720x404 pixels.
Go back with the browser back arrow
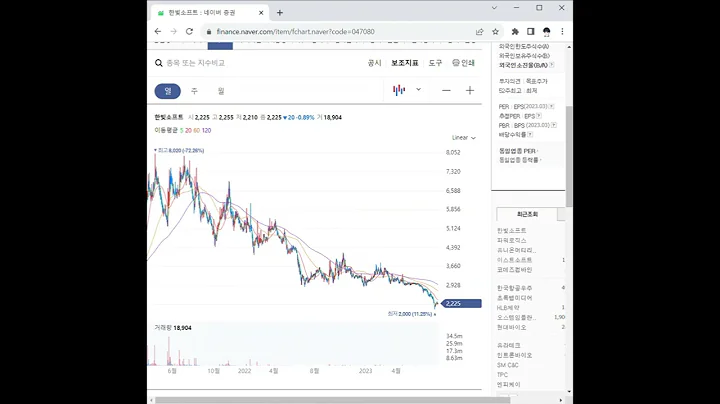(158, 32)
